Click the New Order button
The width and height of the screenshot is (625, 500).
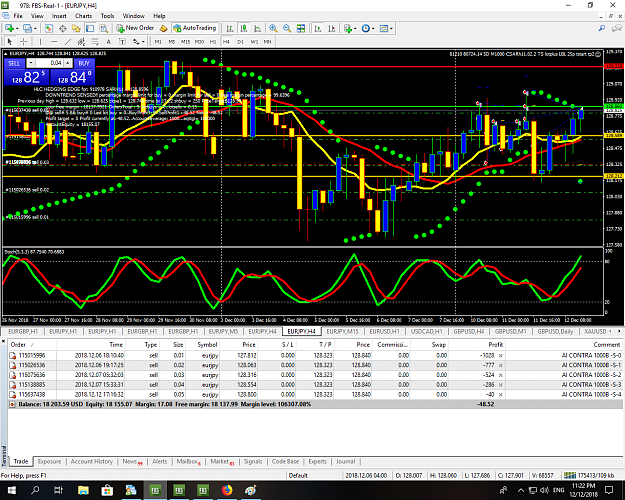135,28
